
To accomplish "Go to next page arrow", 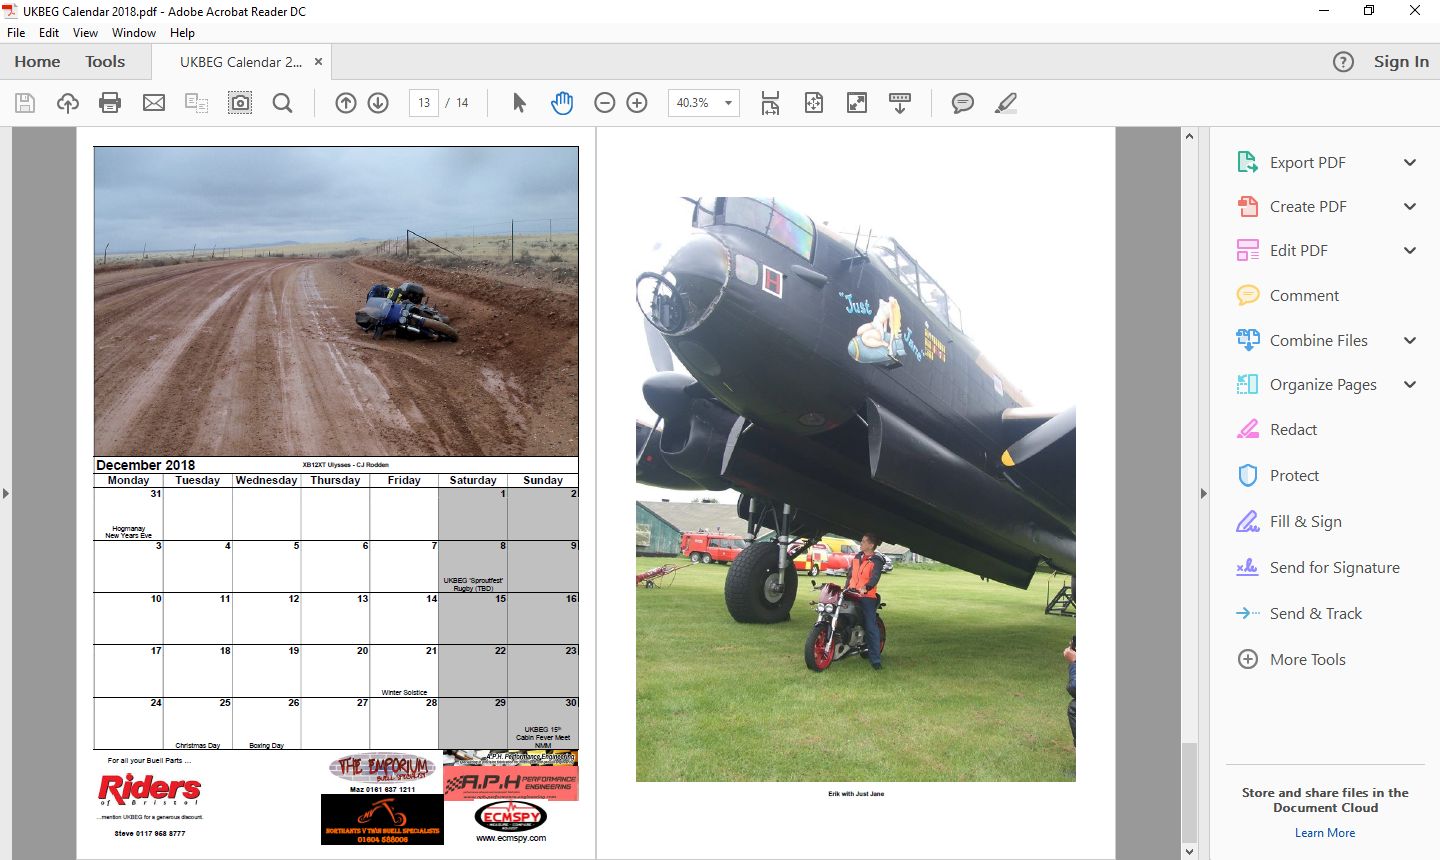I will pos(378,103).
